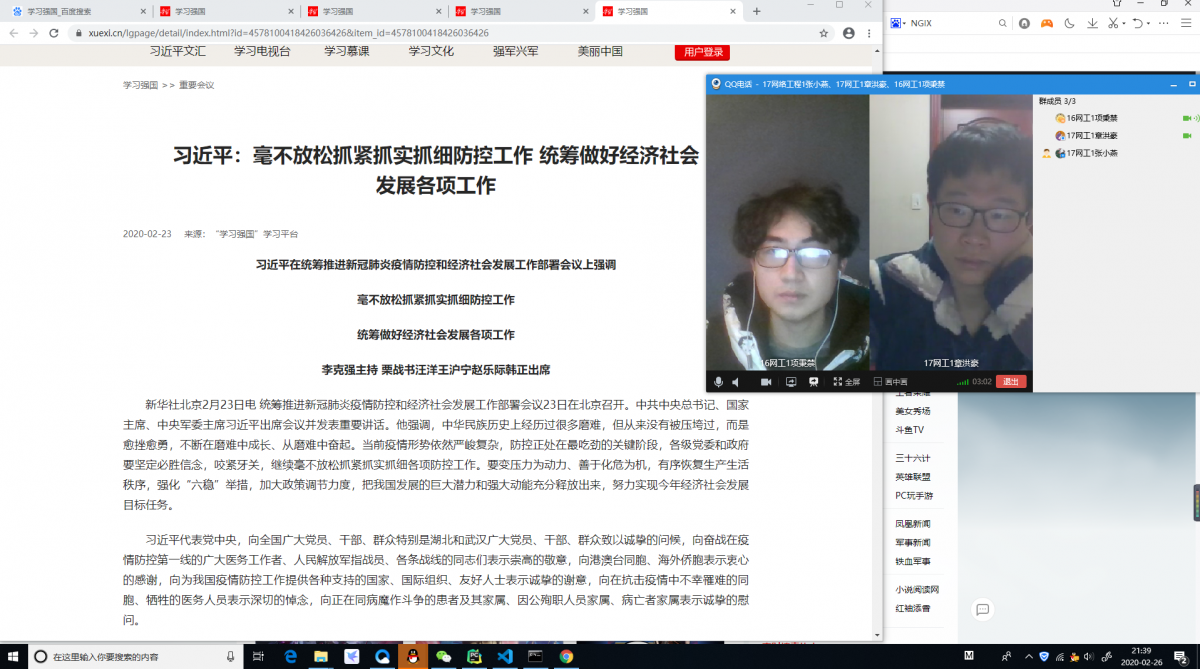Open the 学习慕课 navigation menu item
1200x669 pixels.
point(346,51)
